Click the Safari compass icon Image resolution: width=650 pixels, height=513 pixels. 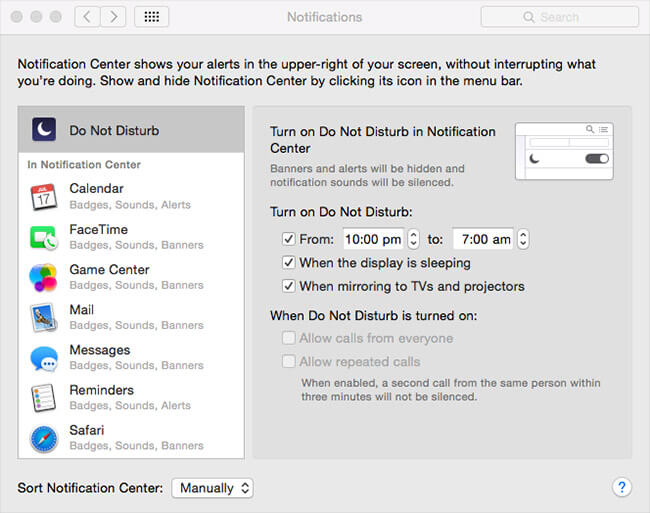tap(44, 439)
